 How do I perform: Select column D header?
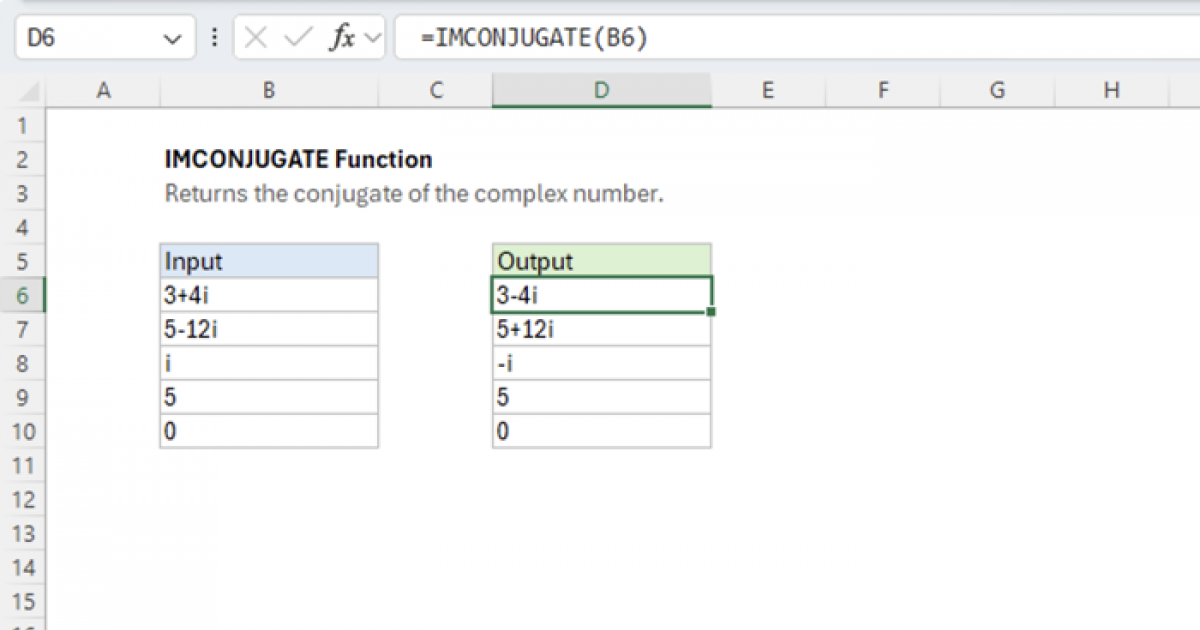[601, 89]
